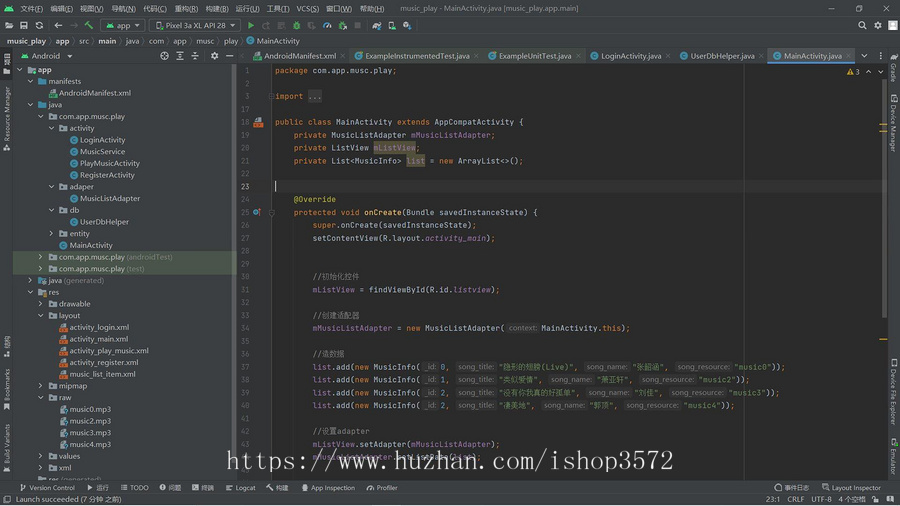Image resolution: width=900 pixels, height=506 pixels.
Task: Click the 23:1 caret position indicator
Action: coord(773,499)
